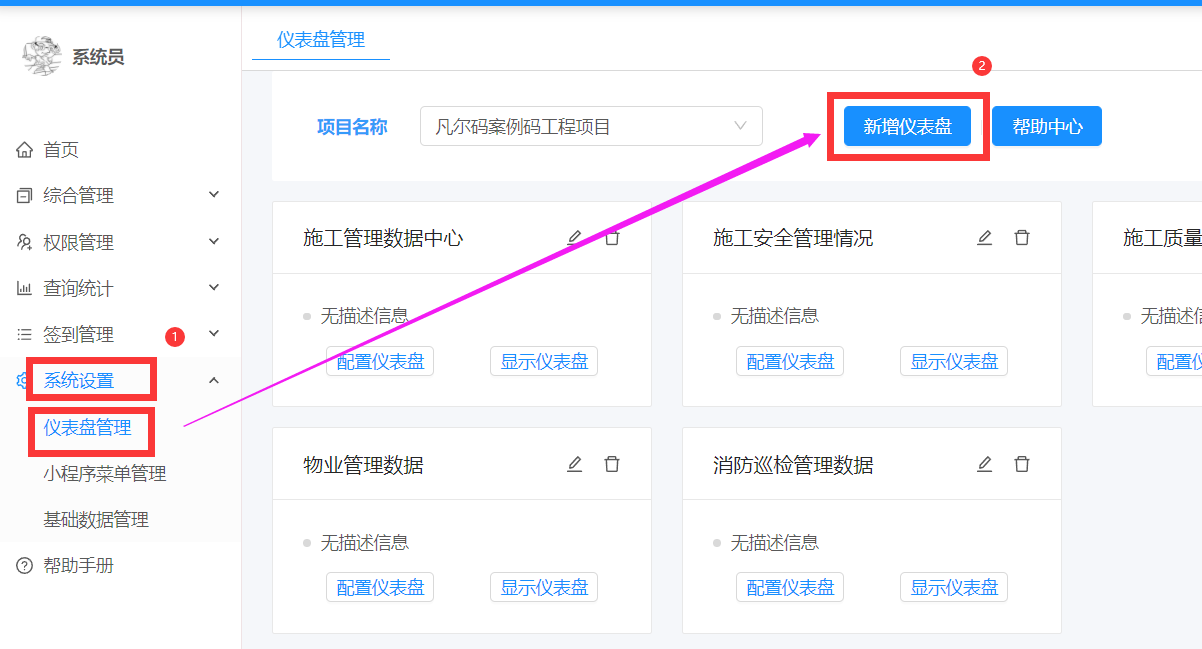Click edit pencil icon for 施工管理数据中心

574,238
